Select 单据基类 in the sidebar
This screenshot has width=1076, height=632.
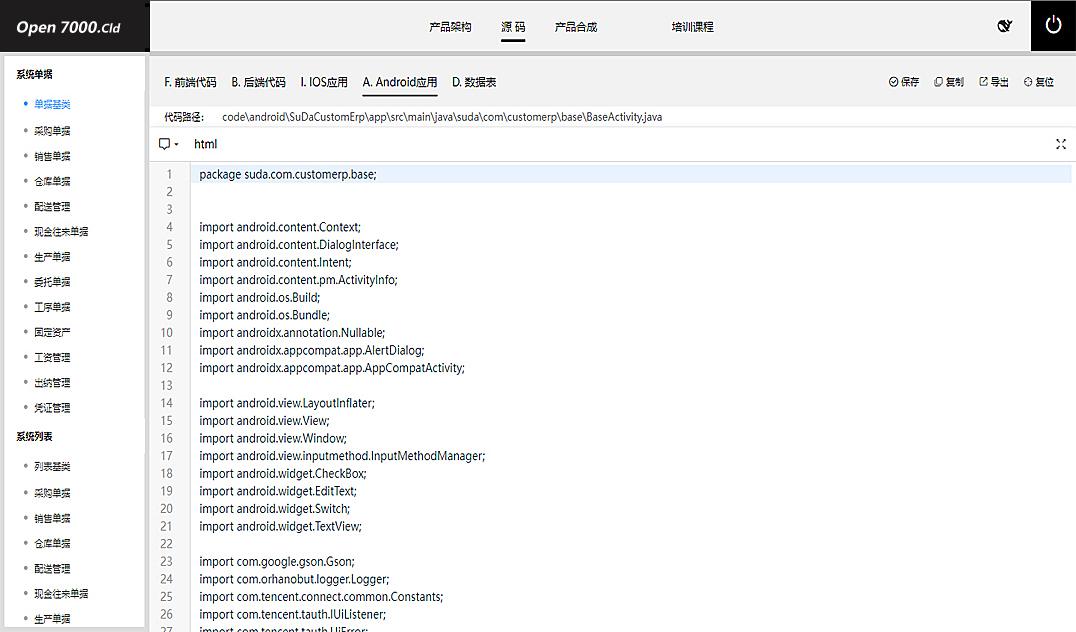tap(52, 104)
